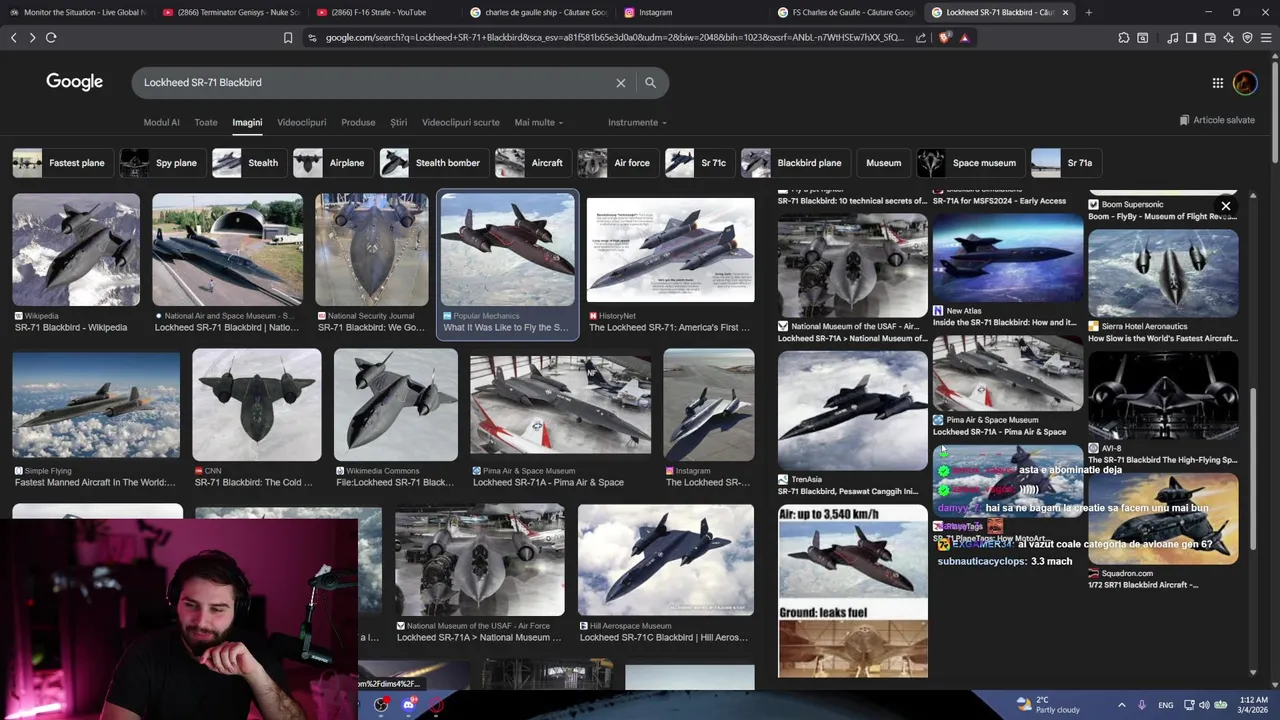1280x720 pixels.
Task: Open the weather widget on taskbar
Action: [1047, 705]
